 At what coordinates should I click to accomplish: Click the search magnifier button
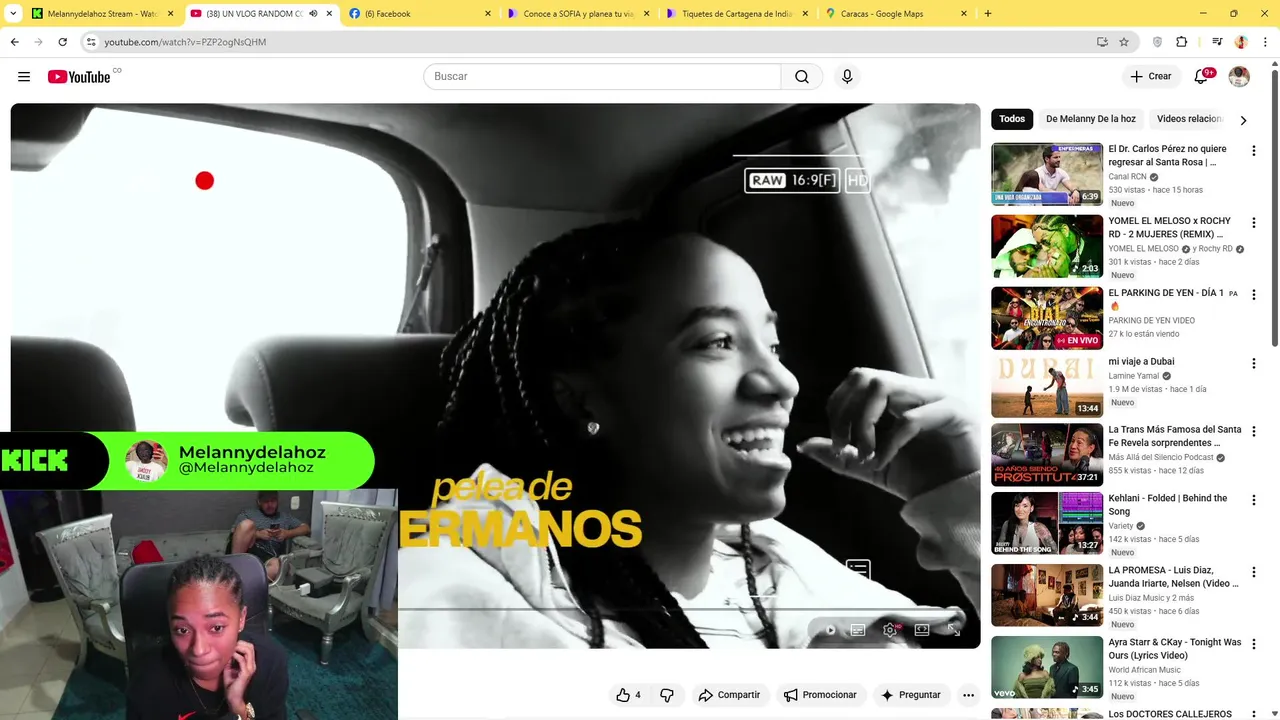pyautogui.click(x=802, y=77)
